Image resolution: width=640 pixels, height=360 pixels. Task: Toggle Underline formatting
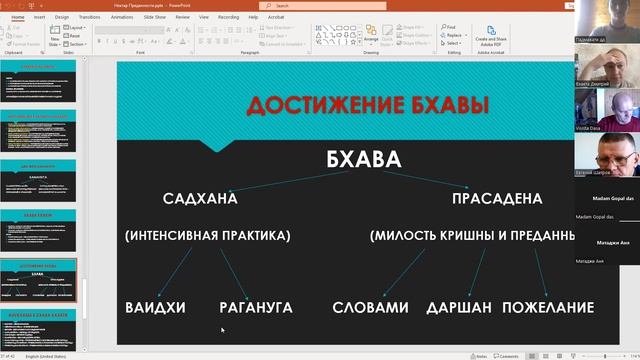point(116,41)
